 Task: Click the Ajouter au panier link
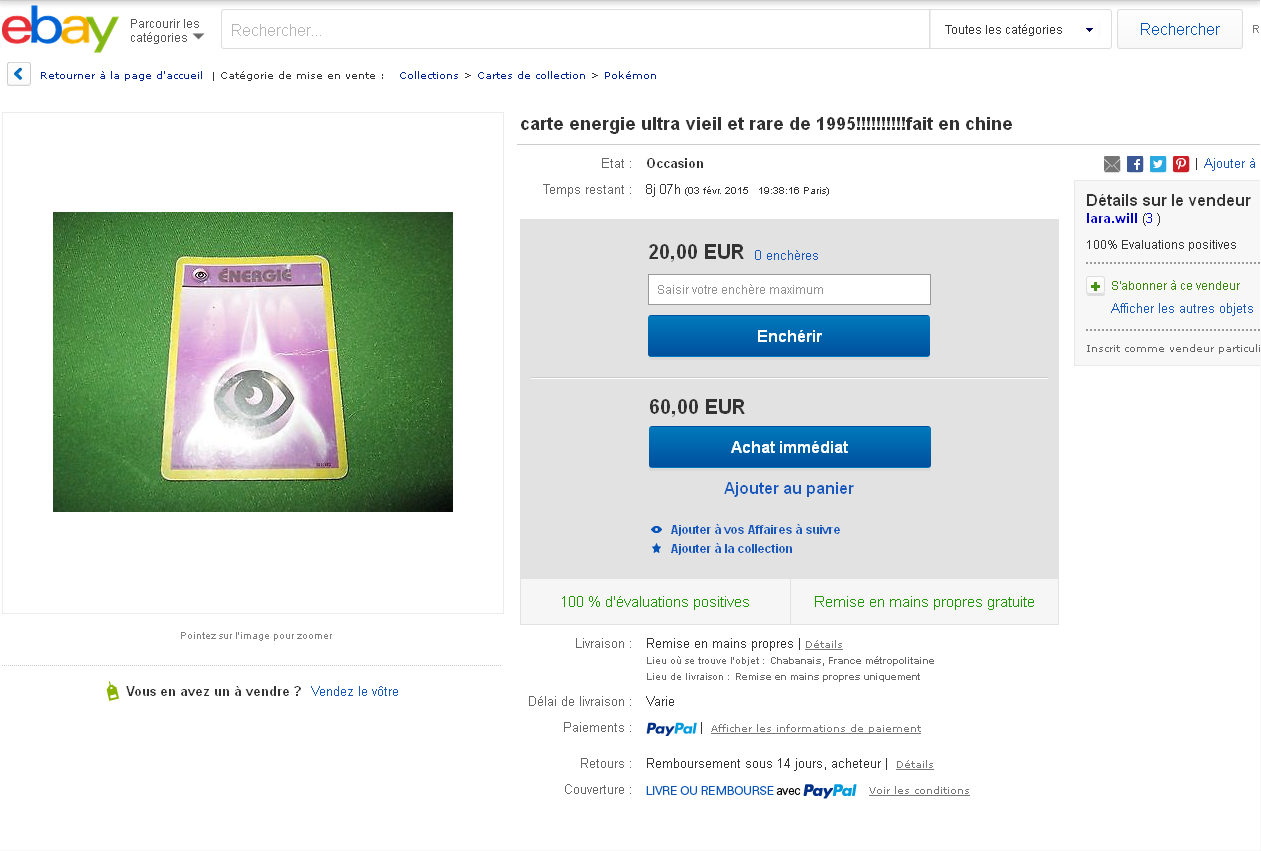click(x=789, y=489)
